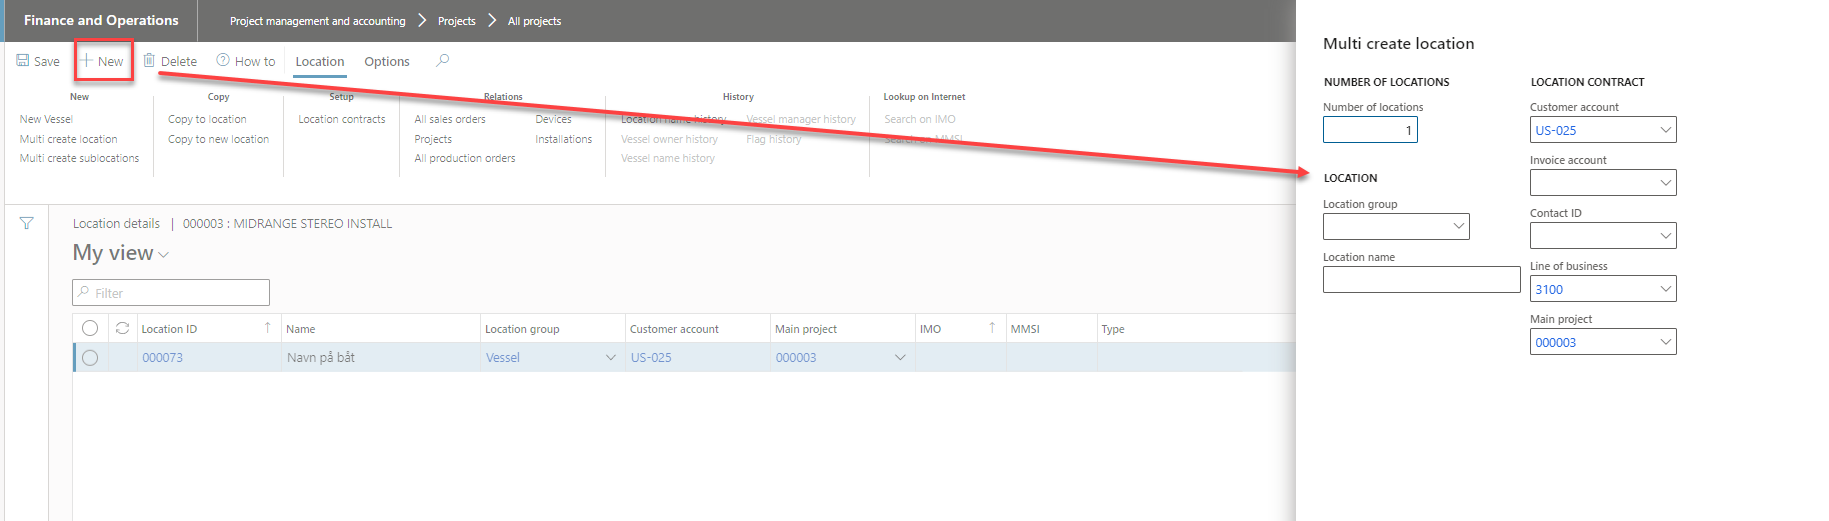Screen dimensions: 1829x521
Task: Click into the grid Filter box
Action: pos(171,292)
